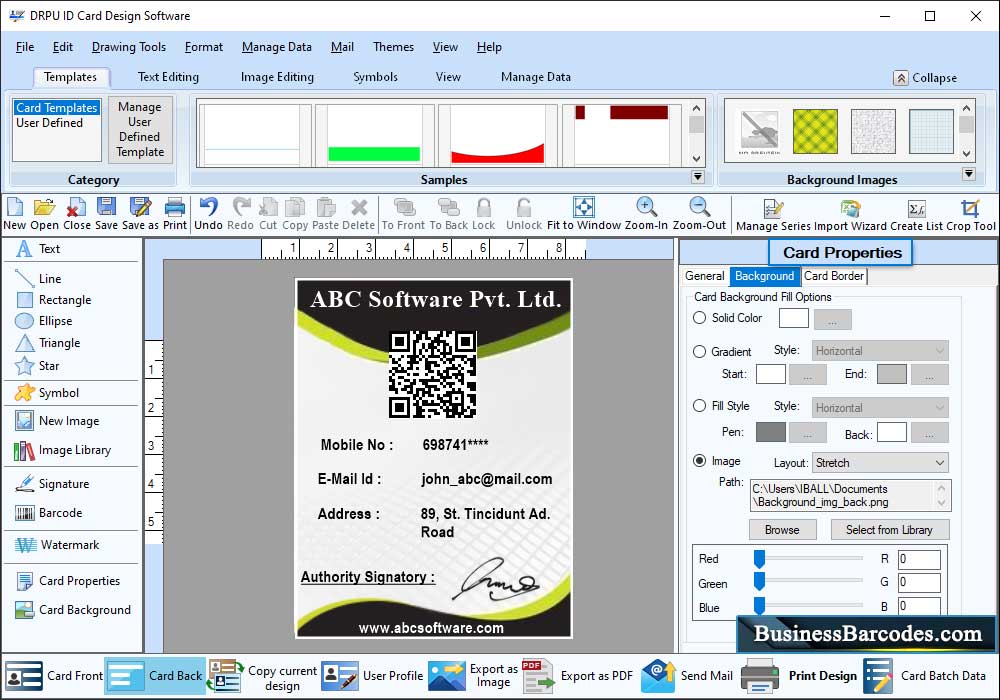Viewport: 1000px width, 700px height.
Task: Open the Fill Style Style dropdown
Action: tap(880, 407)
